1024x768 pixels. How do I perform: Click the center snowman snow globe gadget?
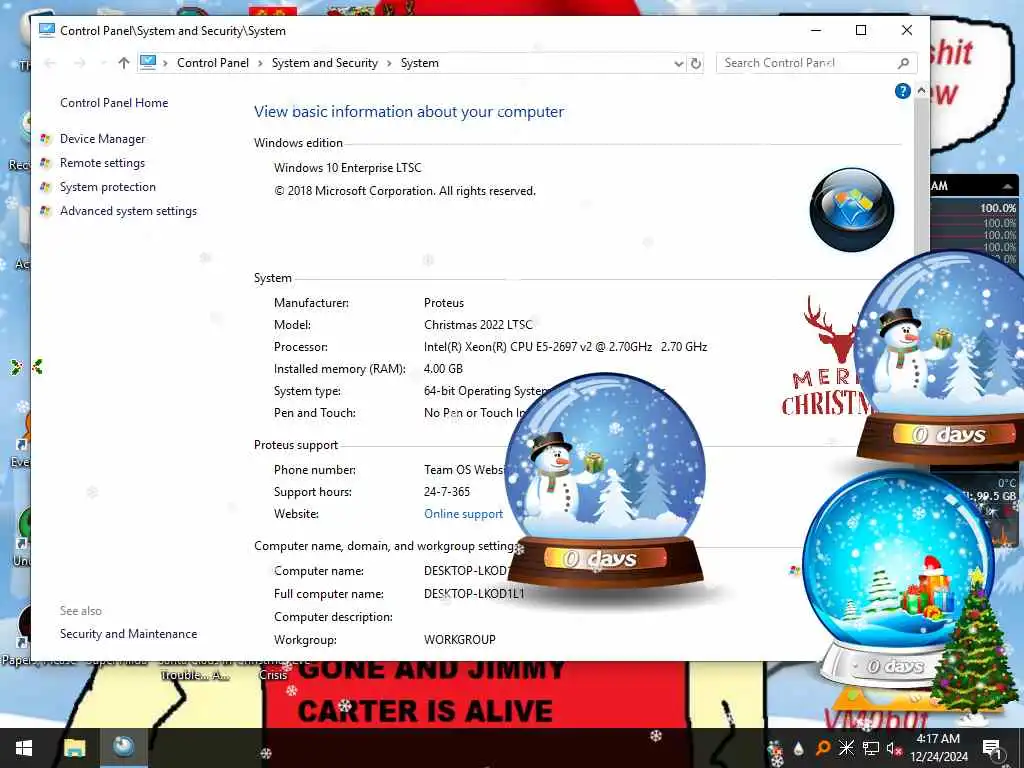[606, 480]
